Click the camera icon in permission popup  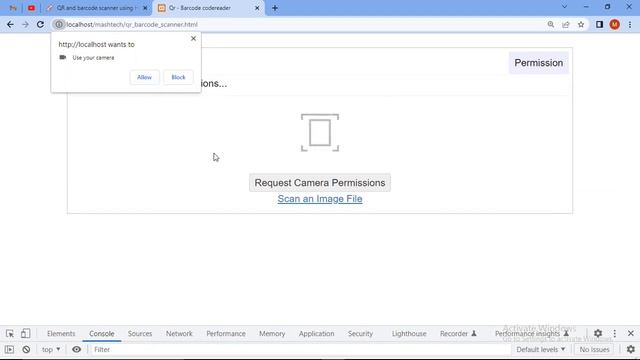62,58
